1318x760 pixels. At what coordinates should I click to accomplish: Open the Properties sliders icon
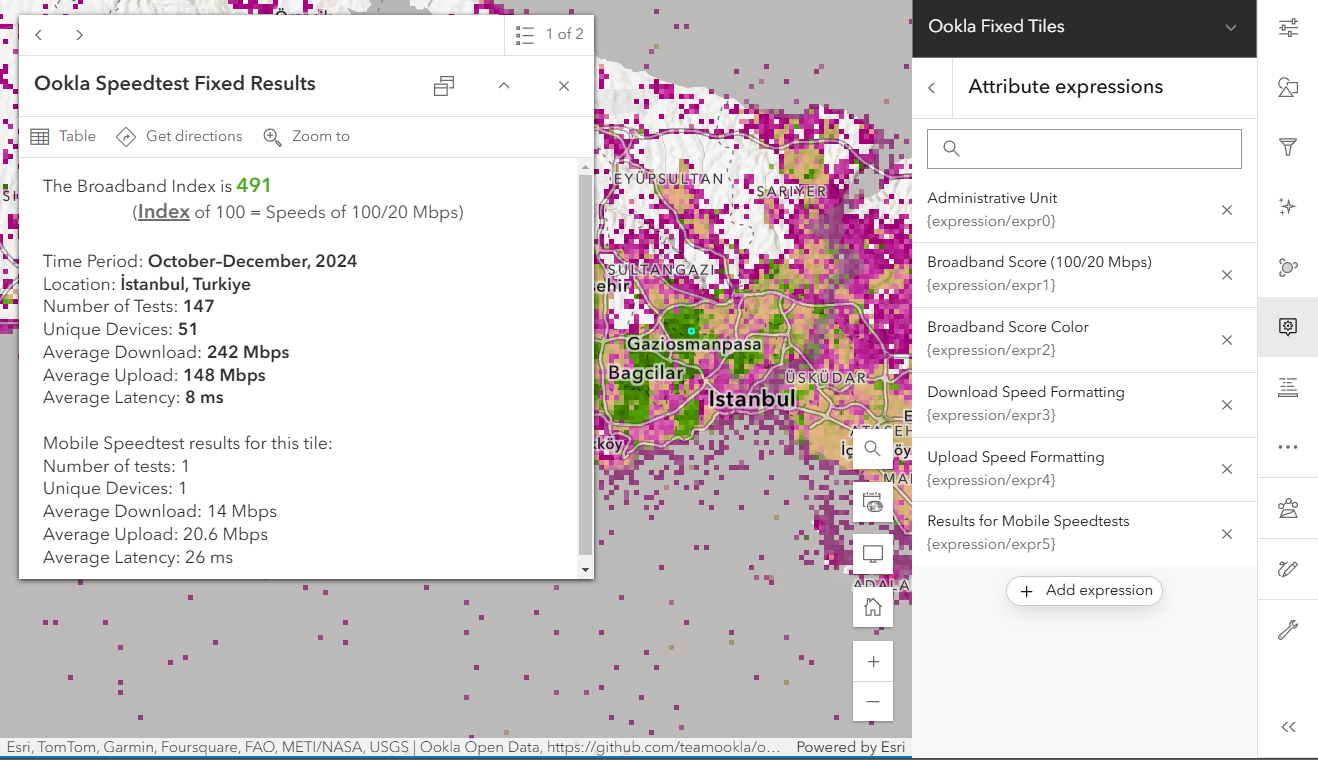coord(1288,28)
